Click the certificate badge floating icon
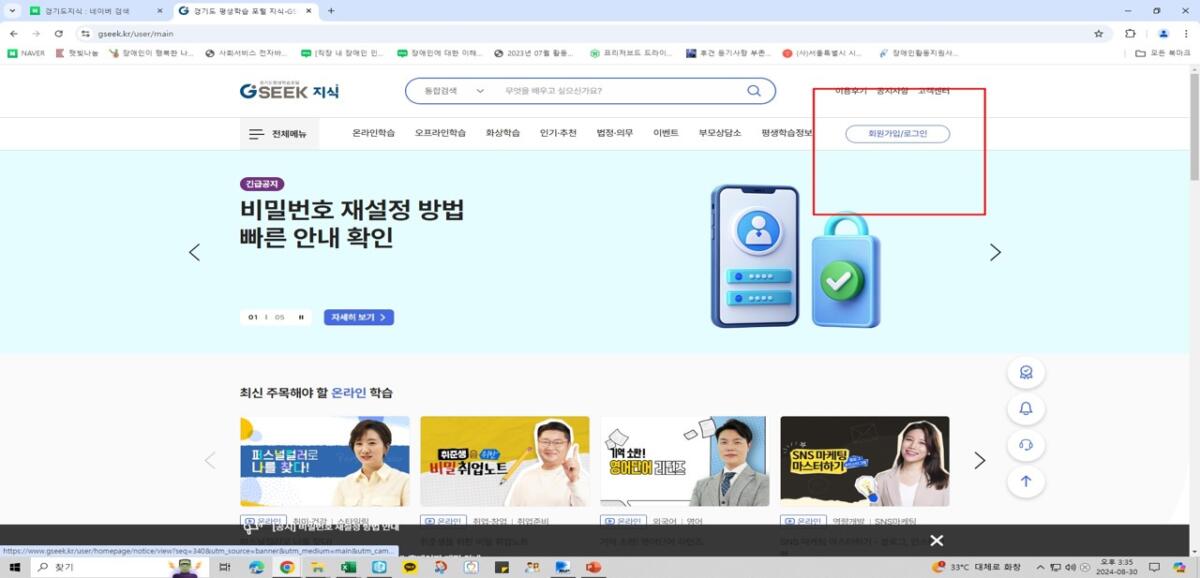The height and width of the screenshot is (578, 1200). 1025,373
